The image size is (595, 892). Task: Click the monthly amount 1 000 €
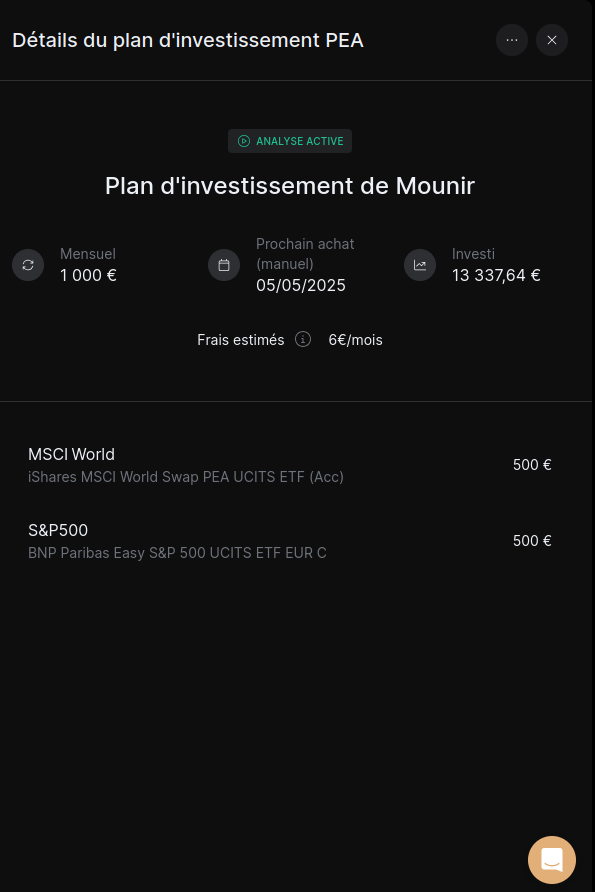coord(88,275)
